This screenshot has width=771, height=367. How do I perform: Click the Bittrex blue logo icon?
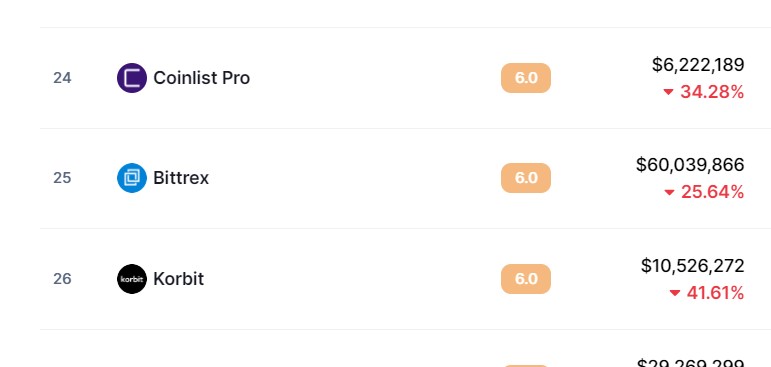click(132, 178)
